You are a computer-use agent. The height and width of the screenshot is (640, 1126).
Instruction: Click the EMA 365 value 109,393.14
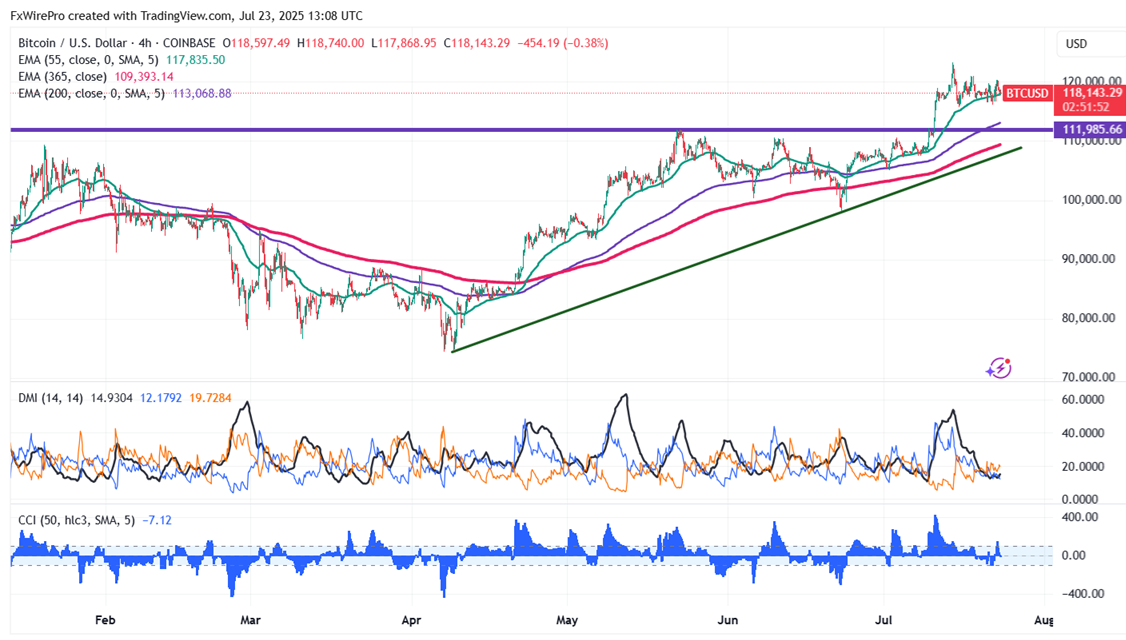144,77
